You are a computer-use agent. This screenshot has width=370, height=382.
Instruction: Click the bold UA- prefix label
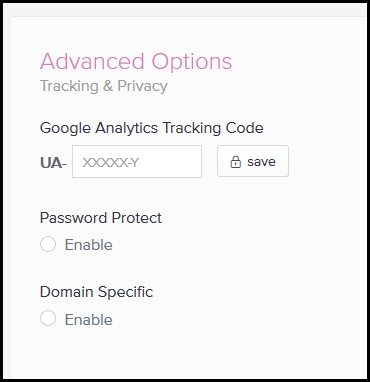tap(53, 163)
